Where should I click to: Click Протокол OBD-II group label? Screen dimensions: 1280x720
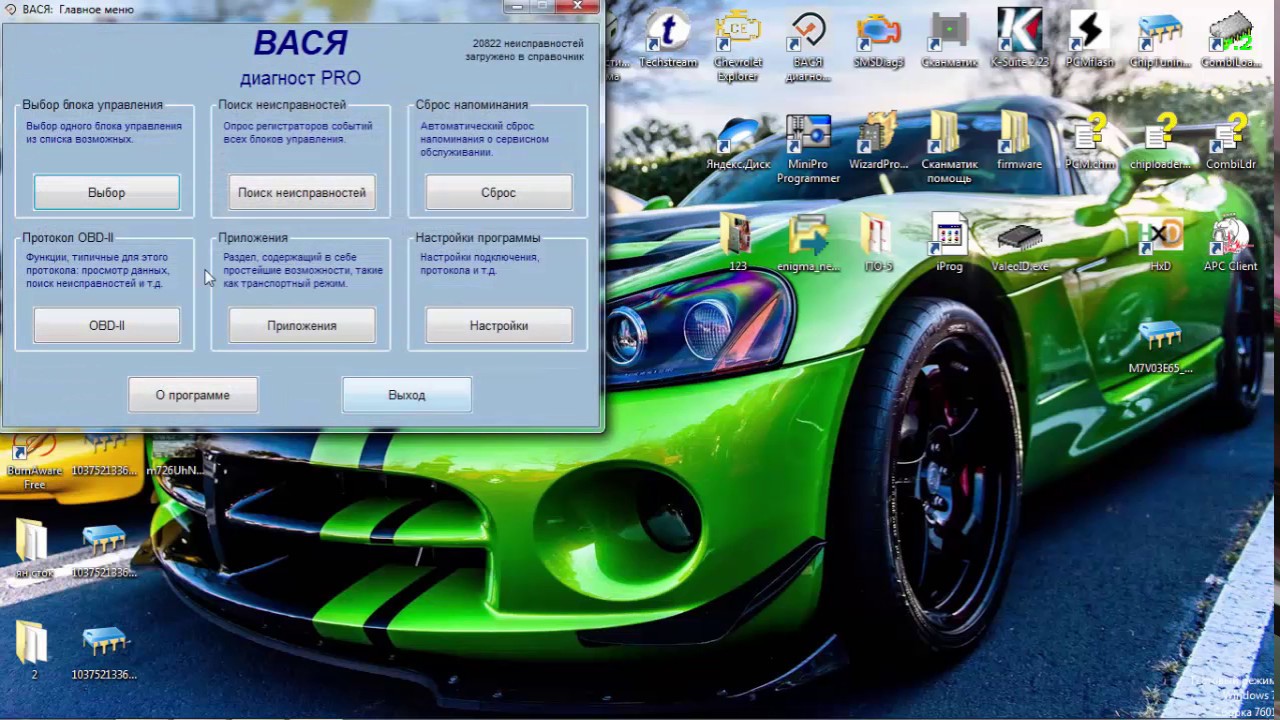coord(68,238)
